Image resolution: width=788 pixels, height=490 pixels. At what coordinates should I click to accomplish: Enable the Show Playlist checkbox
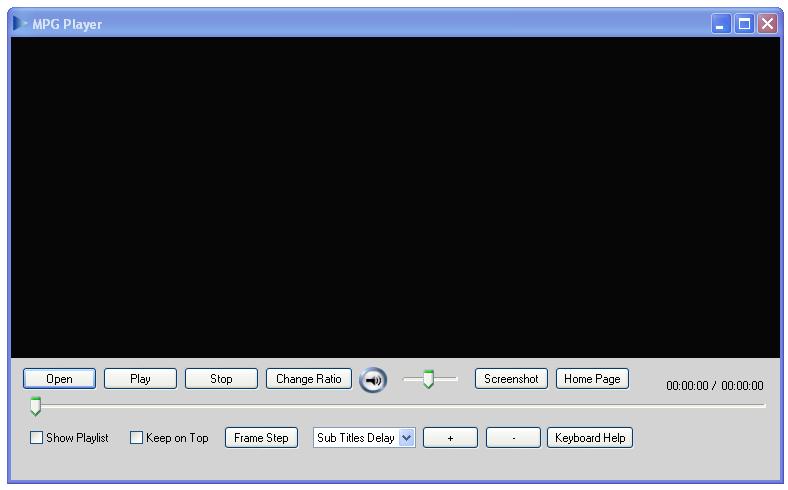coord(36,438)
